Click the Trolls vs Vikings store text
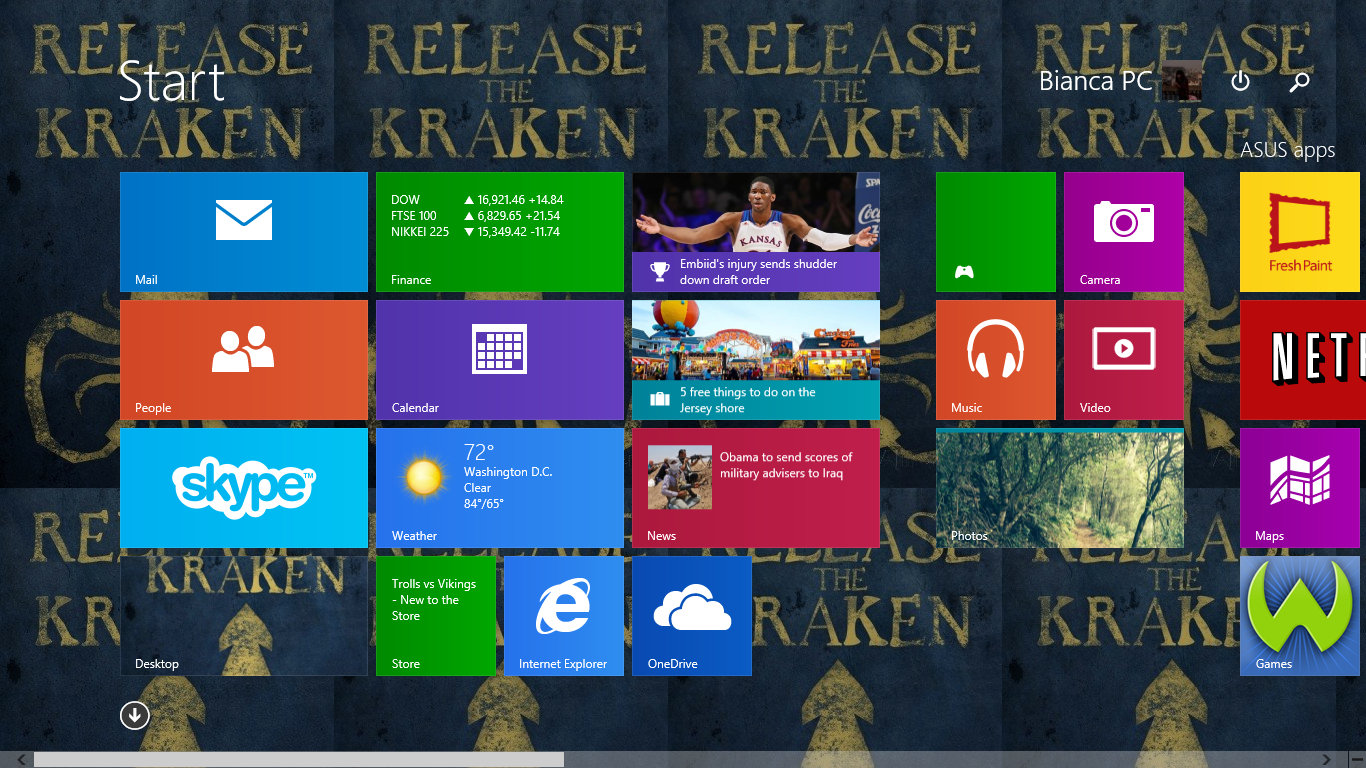 point(434,600)
